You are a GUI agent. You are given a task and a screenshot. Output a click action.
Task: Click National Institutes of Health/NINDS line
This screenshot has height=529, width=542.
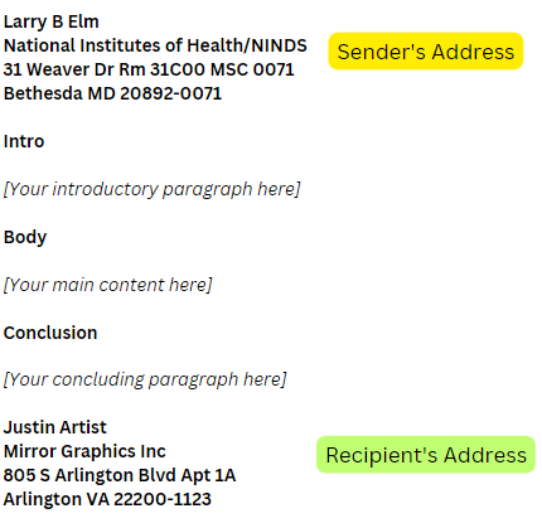(155, 46)
